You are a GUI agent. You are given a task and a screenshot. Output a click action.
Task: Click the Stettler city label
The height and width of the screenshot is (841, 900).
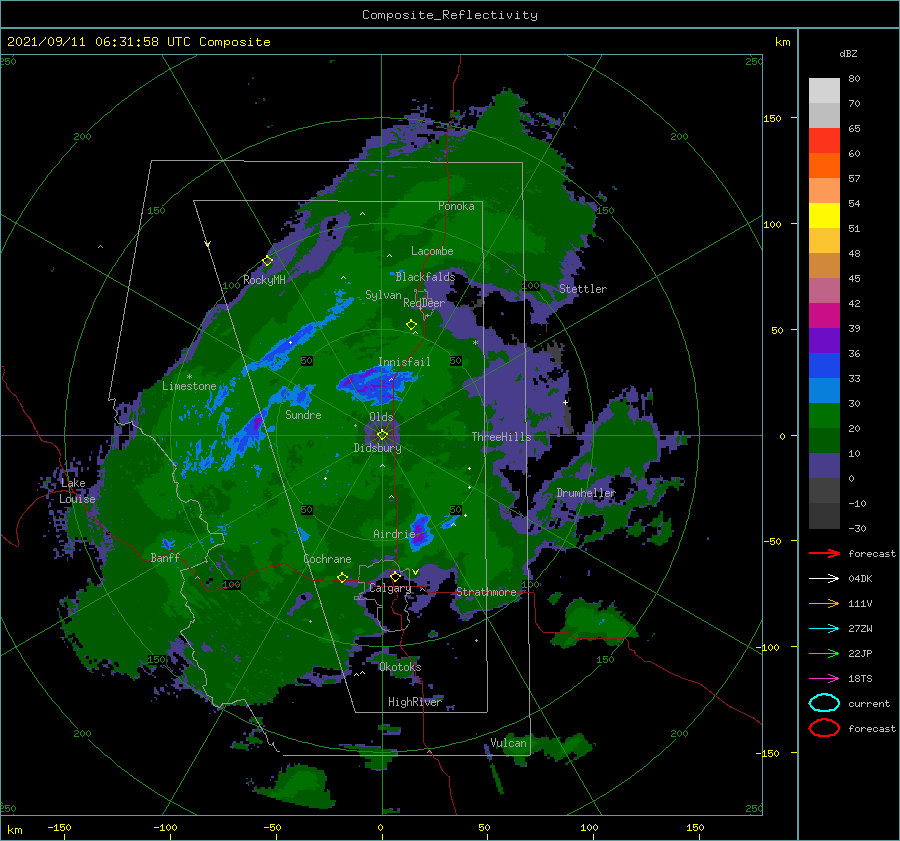(x=583, y=289)
